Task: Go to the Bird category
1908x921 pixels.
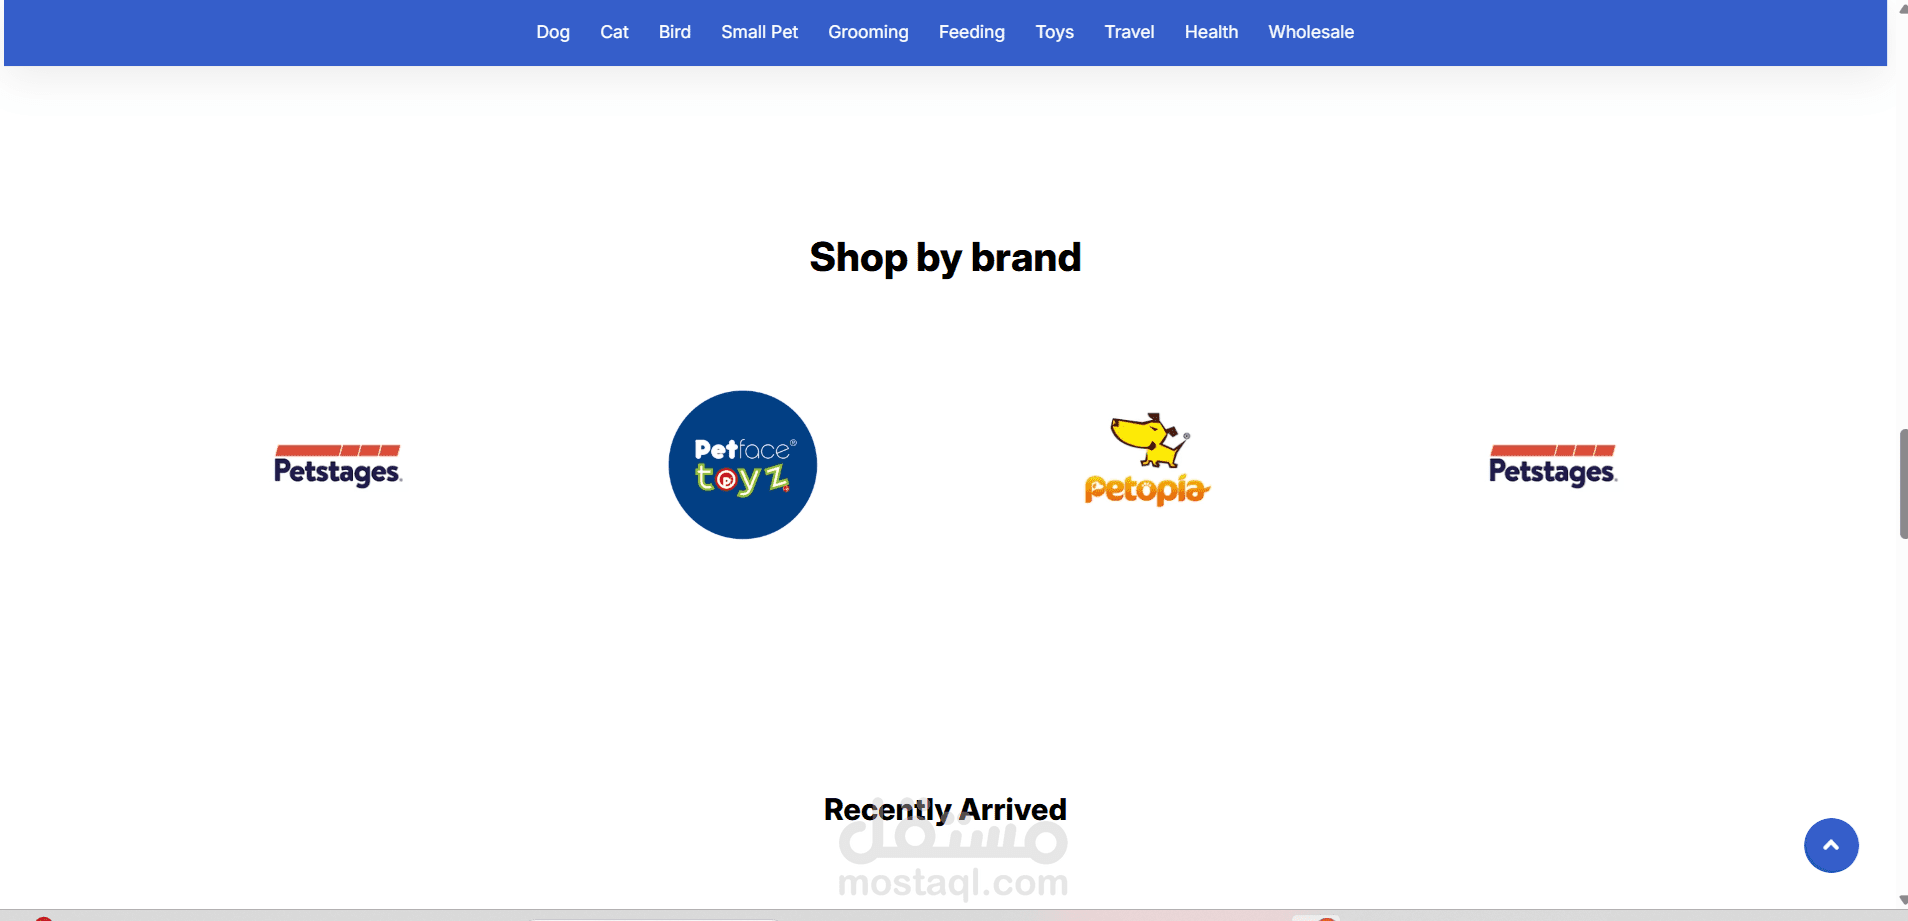Action: tap(675, 32)
